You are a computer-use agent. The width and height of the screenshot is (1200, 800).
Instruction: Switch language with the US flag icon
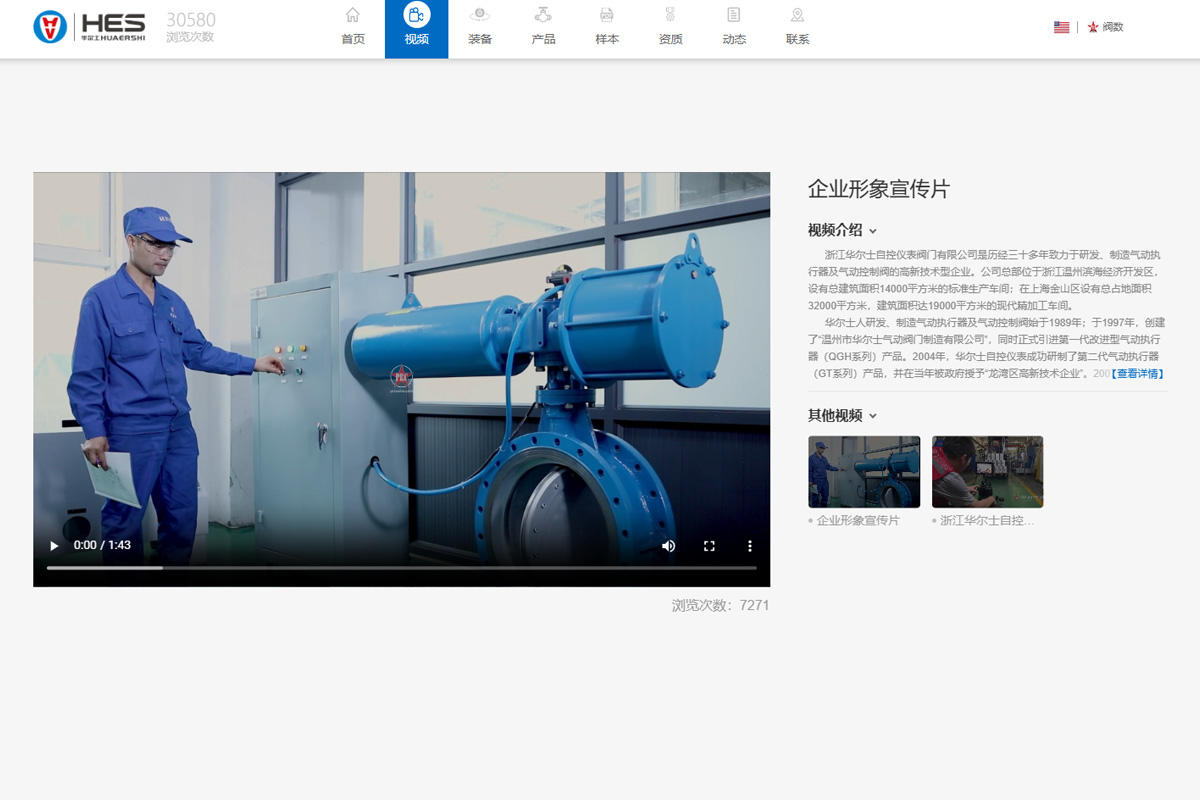click(x=1061, y=27)
